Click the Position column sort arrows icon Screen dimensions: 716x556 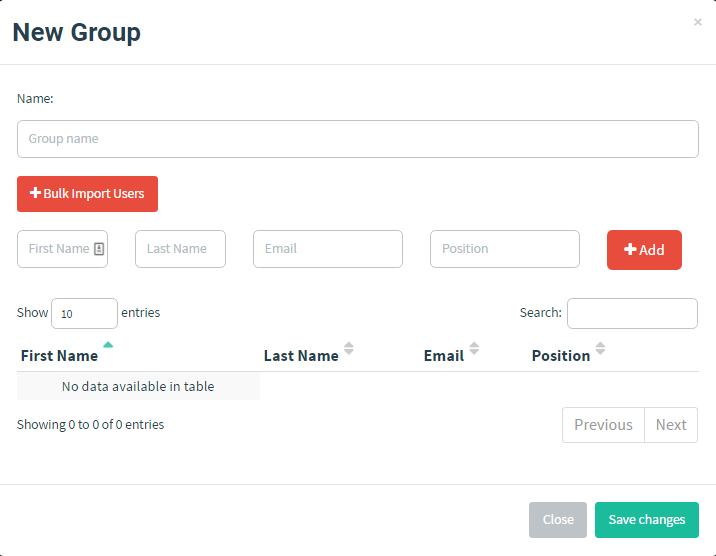click(x=600, y=349)
